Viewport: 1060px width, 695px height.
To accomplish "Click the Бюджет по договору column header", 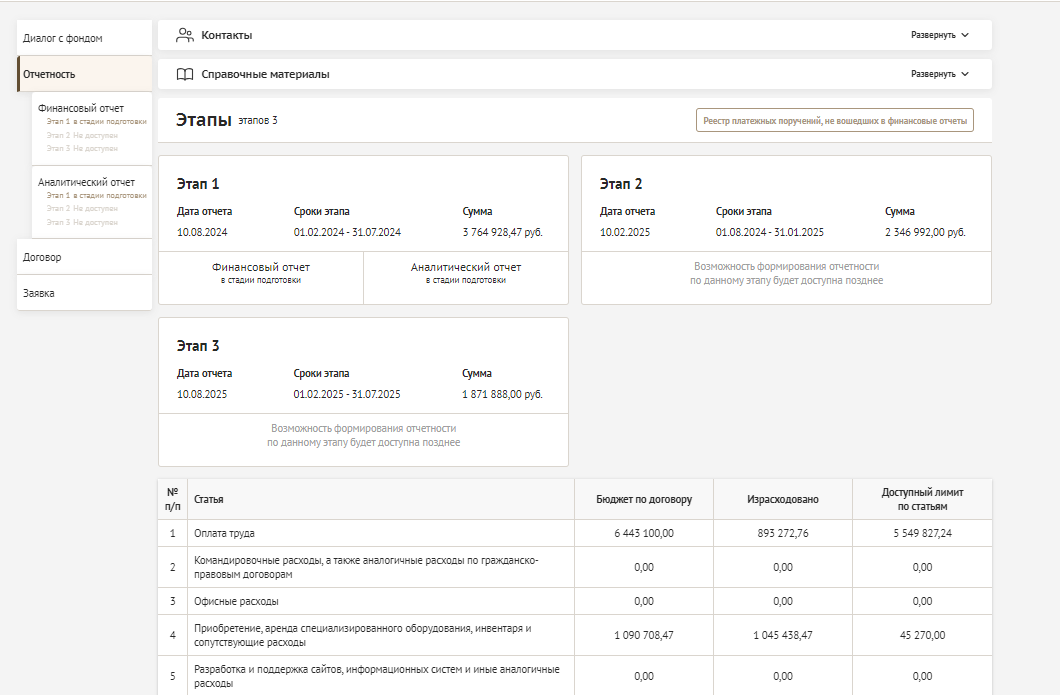I will [644, 499].
